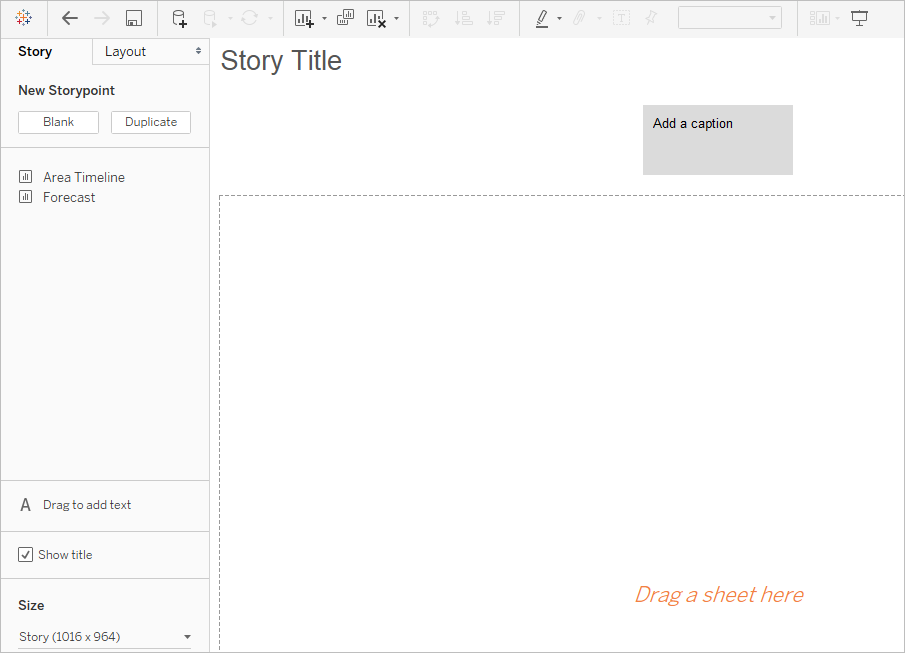905x653 pixels.
Task: Click the Tableau logo start icon
Action: pyautogui.click(x=24, y=18)
